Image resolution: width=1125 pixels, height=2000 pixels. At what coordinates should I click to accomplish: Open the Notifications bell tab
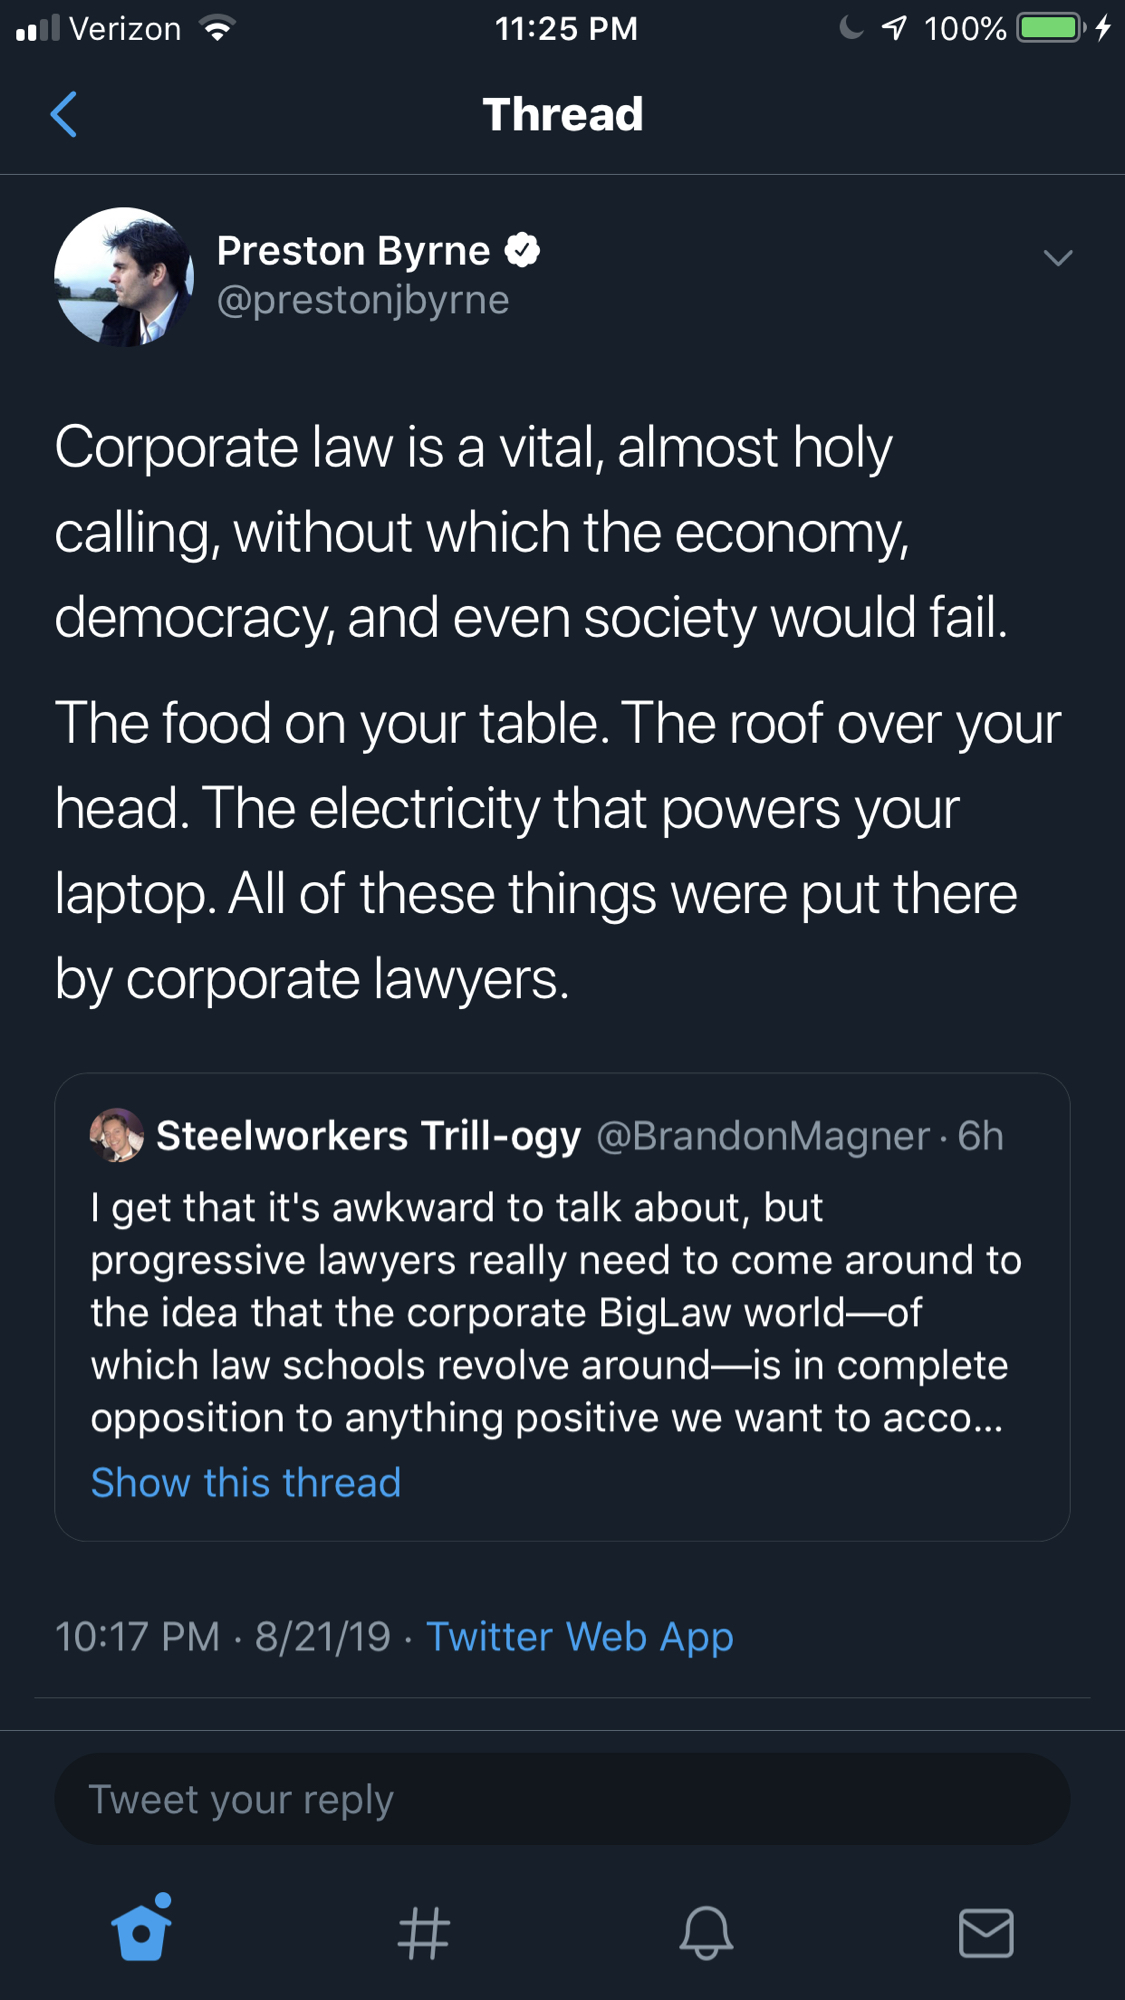coord(706,1932)
